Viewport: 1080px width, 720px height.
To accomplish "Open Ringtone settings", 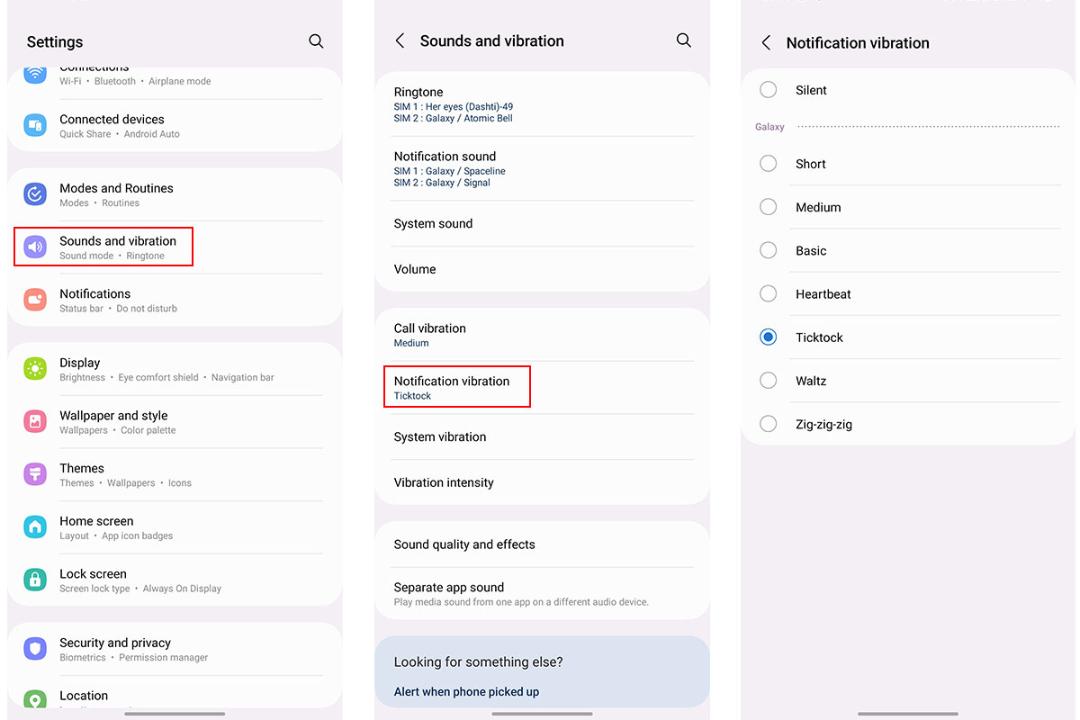I will tap(542, 105).
